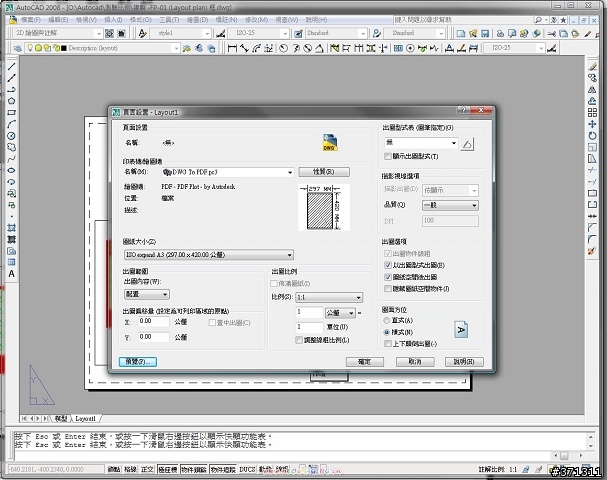The height and width of the screenshot is (480, 607).
Task: Select the Rotate modify tool
Action: [x=592, y=136]
